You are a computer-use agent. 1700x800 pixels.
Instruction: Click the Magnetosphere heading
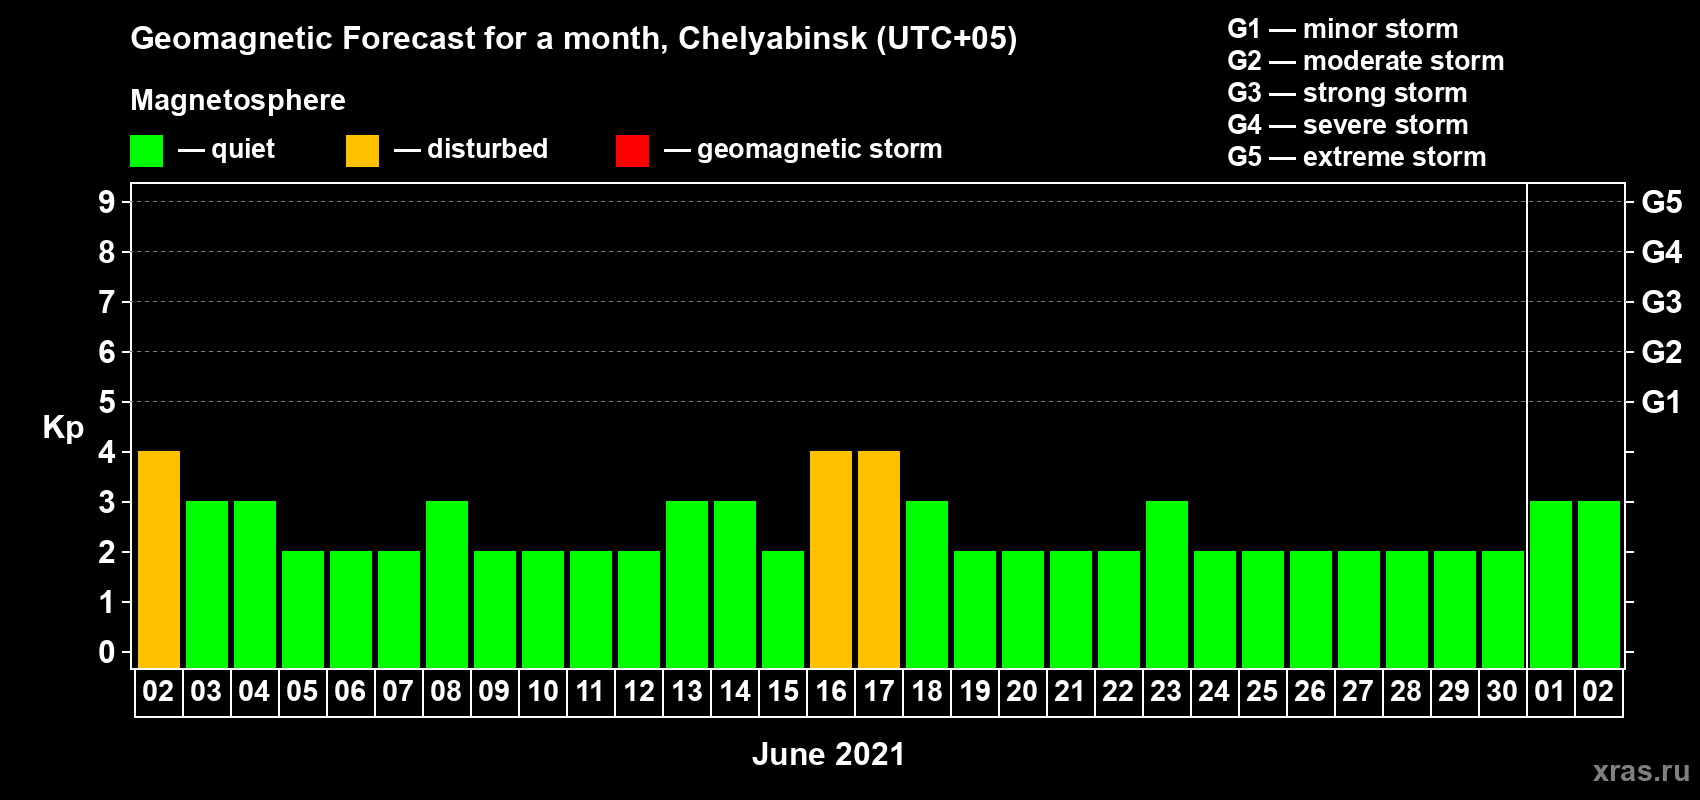(x=238, y=100)
